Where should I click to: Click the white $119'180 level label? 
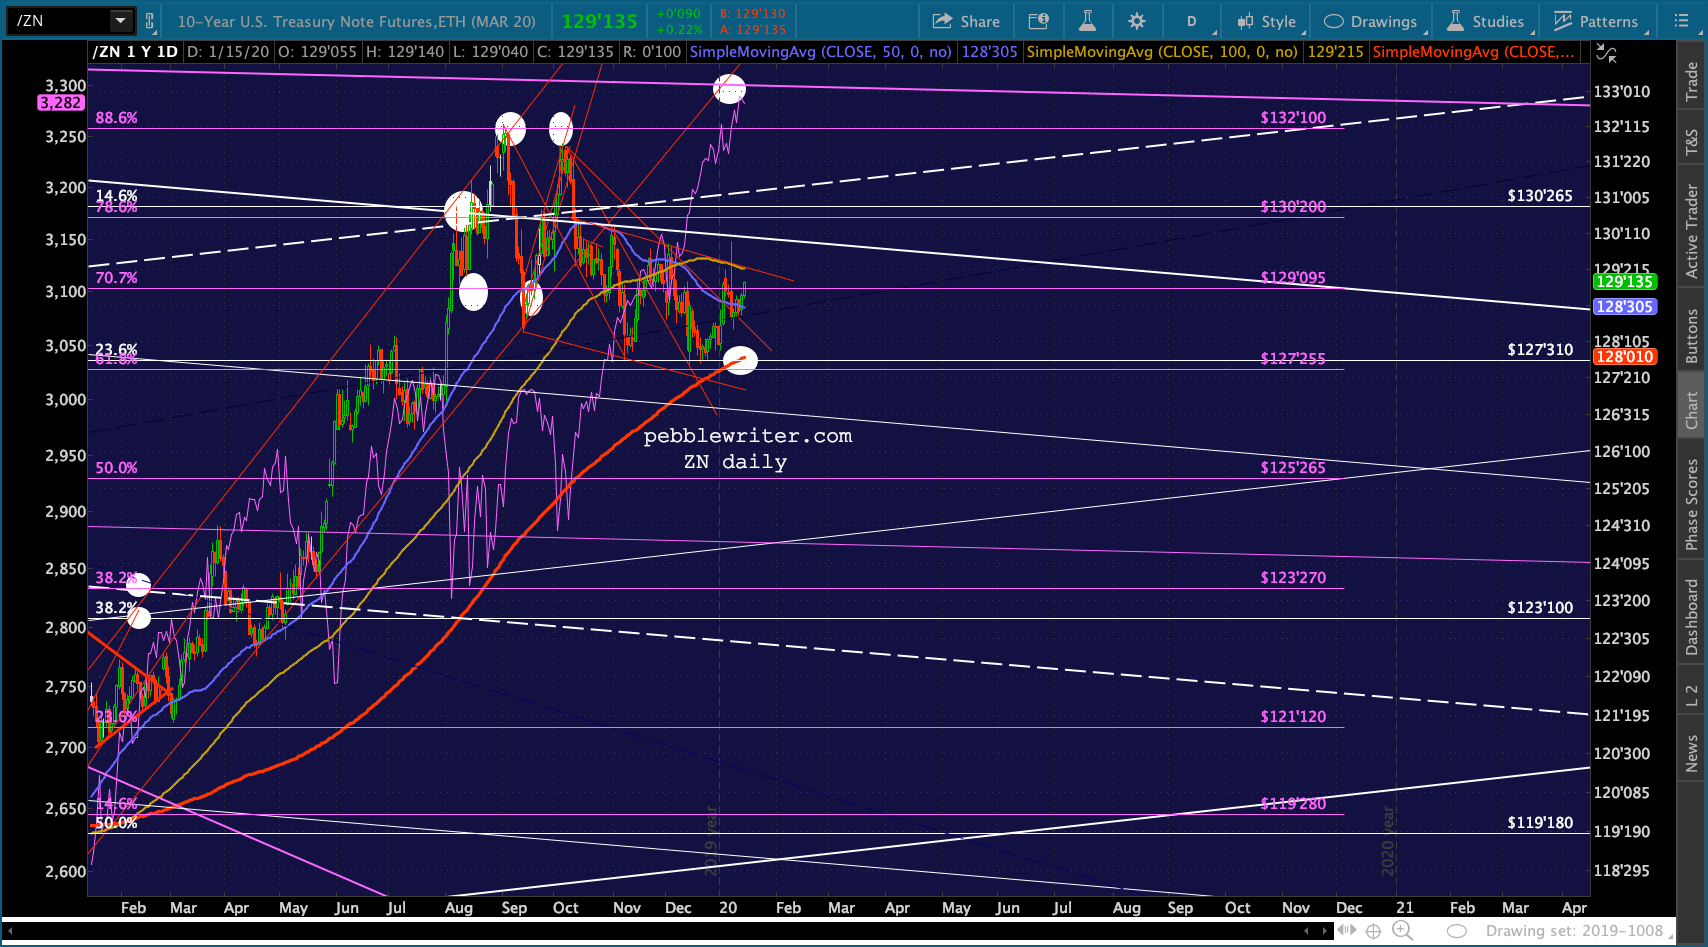pos(1540,823)
